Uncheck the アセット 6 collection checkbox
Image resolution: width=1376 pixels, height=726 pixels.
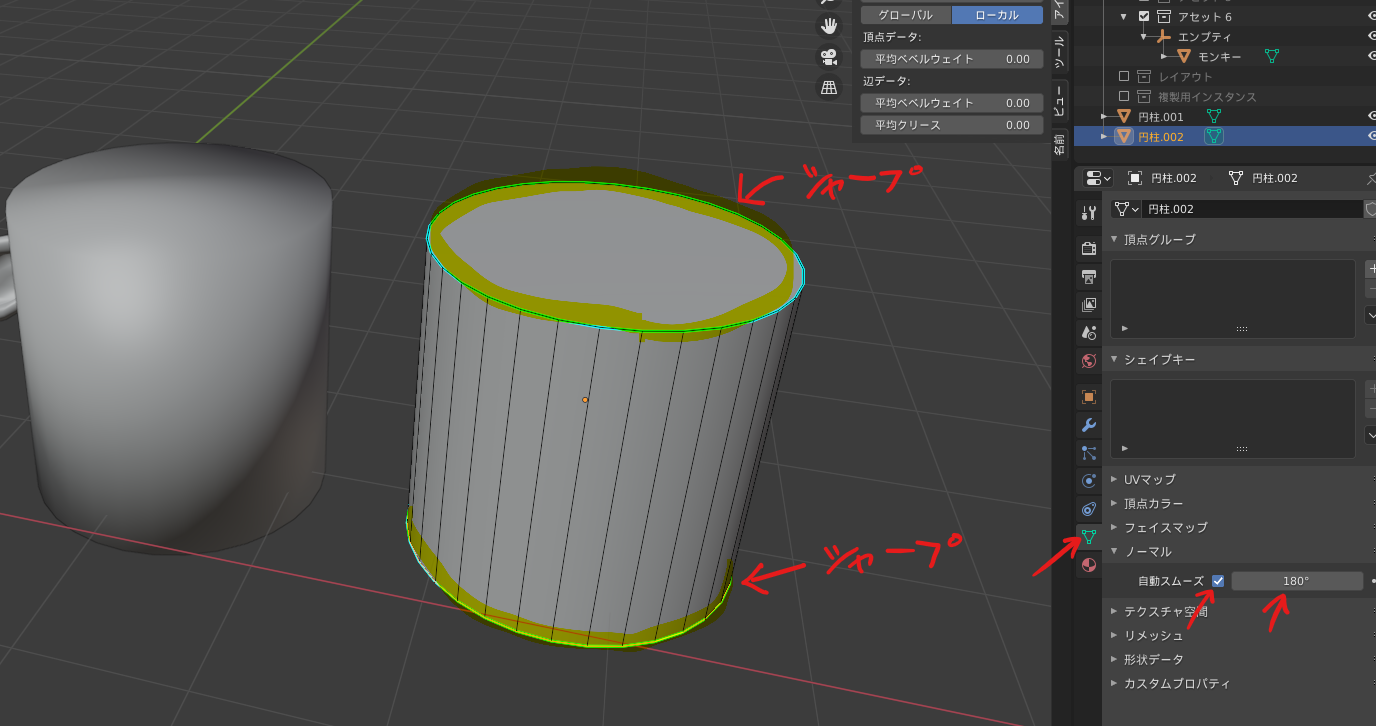coord(1144,17)
